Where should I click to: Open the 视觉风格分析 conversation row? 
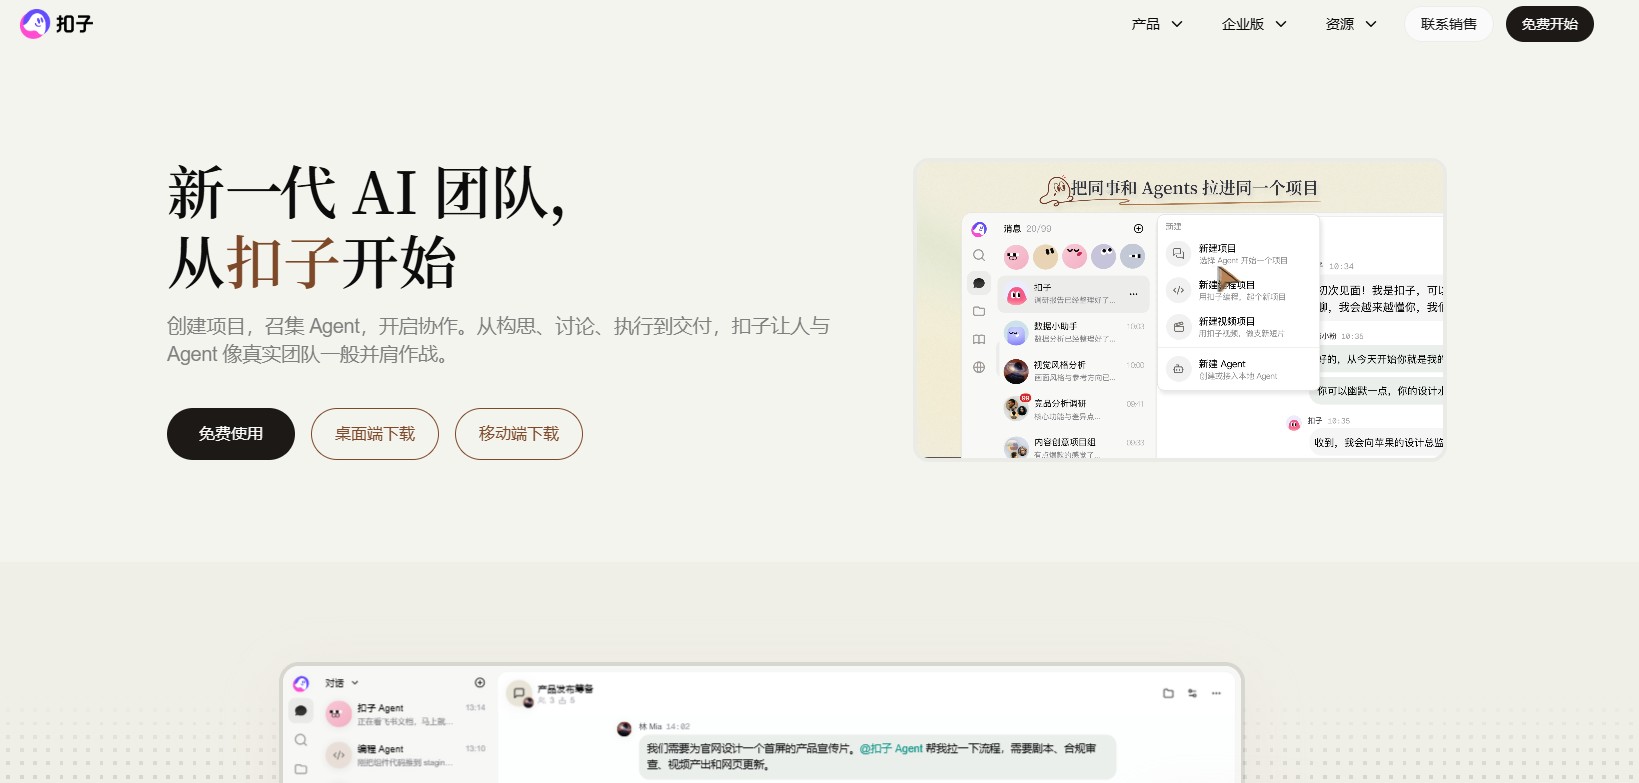[x=1075, y=371]
